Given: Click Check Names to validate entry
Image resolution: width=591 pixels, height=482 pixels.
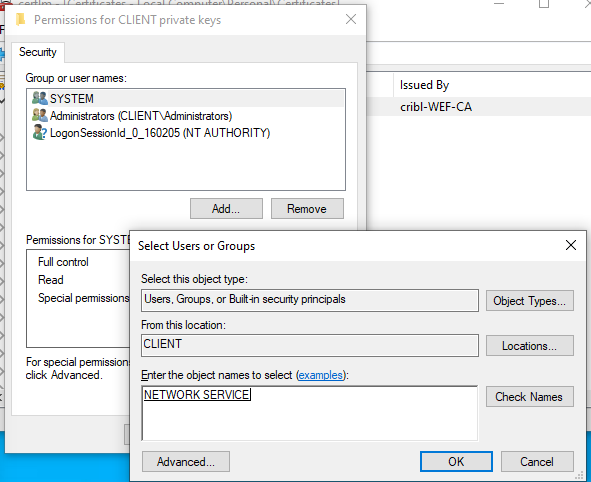Looking at the screenshot, I should pyautogui.click(x=530, y=396).
